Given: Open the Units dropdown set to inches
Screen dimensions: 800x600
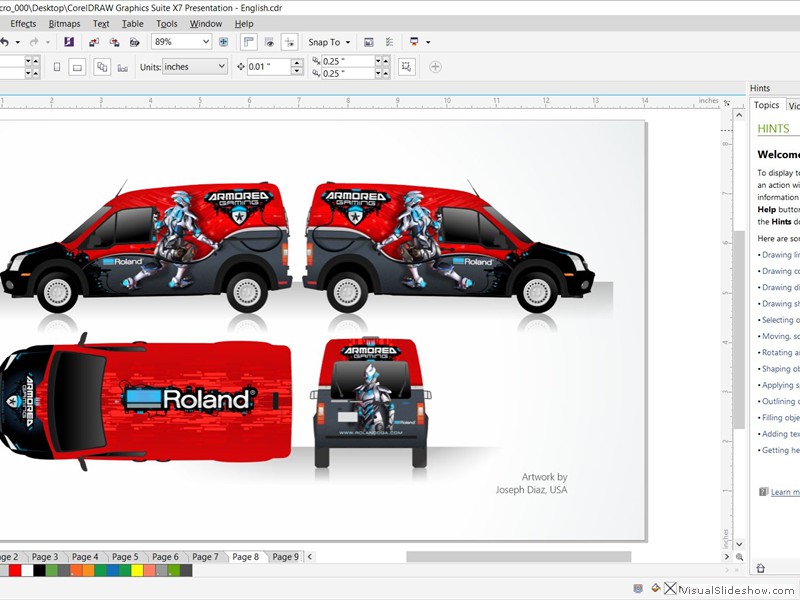Looking at the screenshot, I should [x=194, y=67].
